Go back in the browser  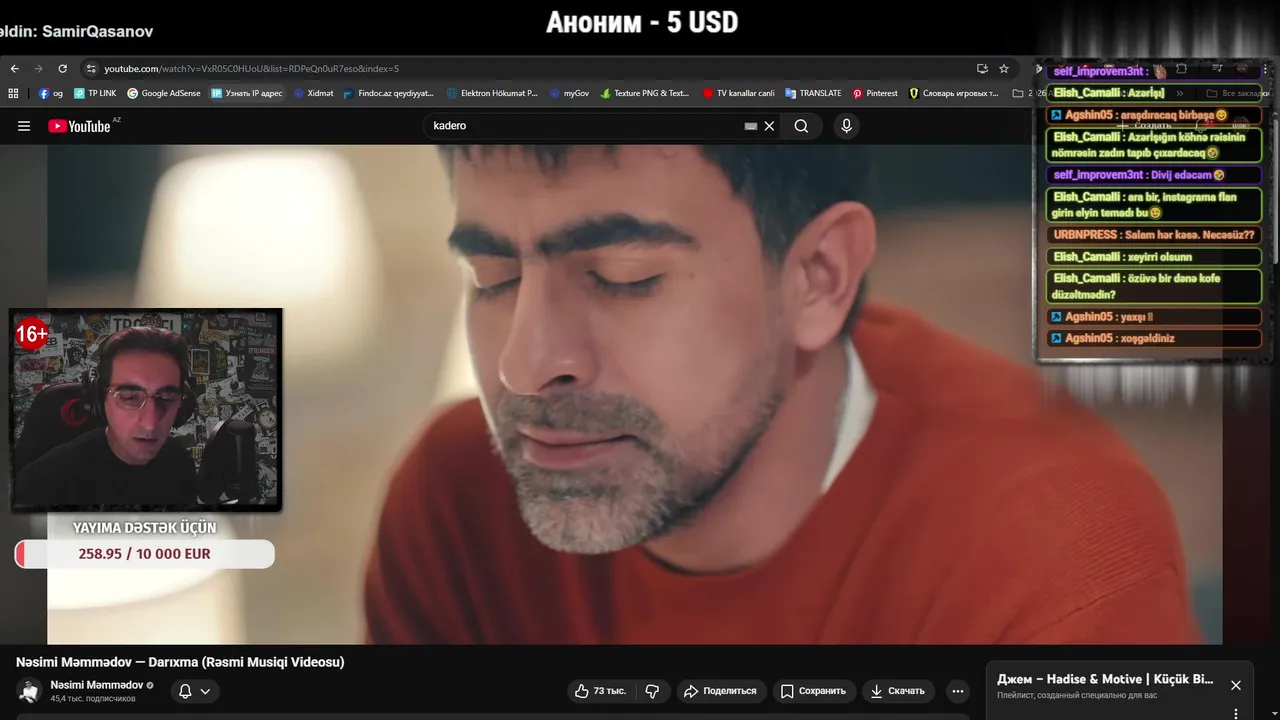coord(14,69)
